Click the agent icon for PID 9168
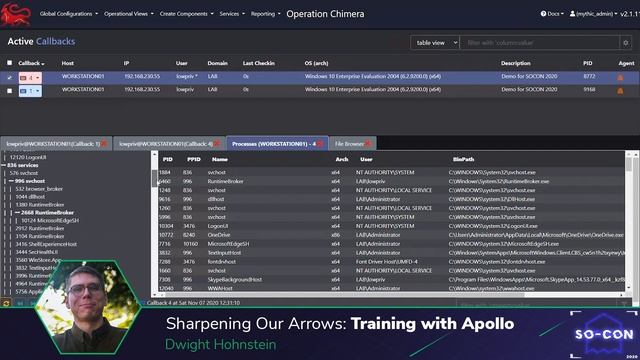The height and width of the screenshot is (360, 640). tap(620, 91)
